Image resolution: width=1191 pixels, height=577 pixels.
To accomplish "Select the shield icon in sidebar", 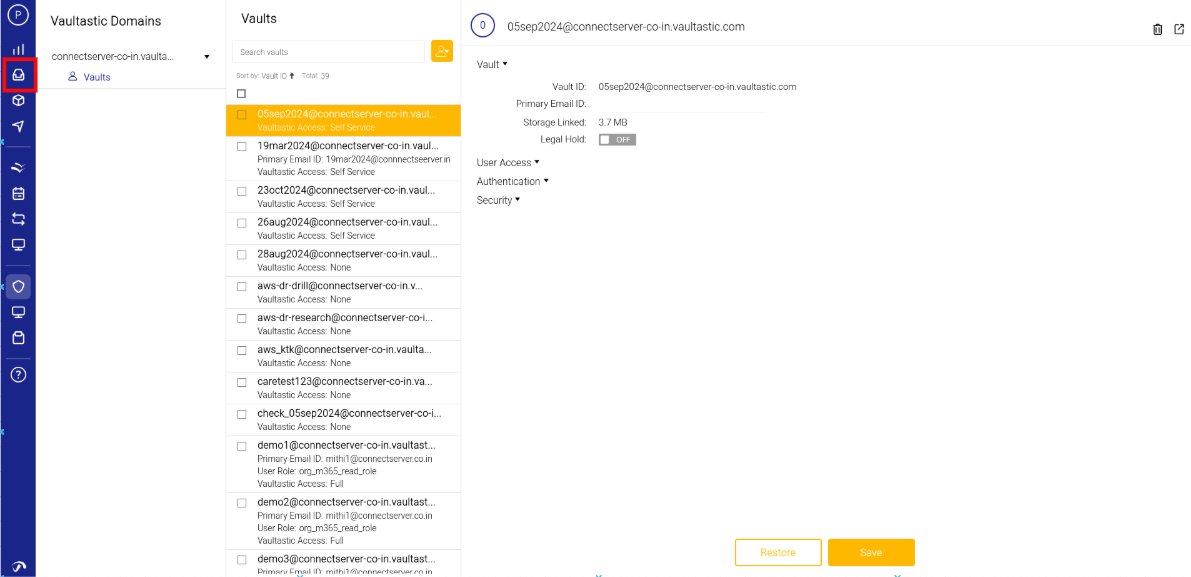I will point(18,286).
